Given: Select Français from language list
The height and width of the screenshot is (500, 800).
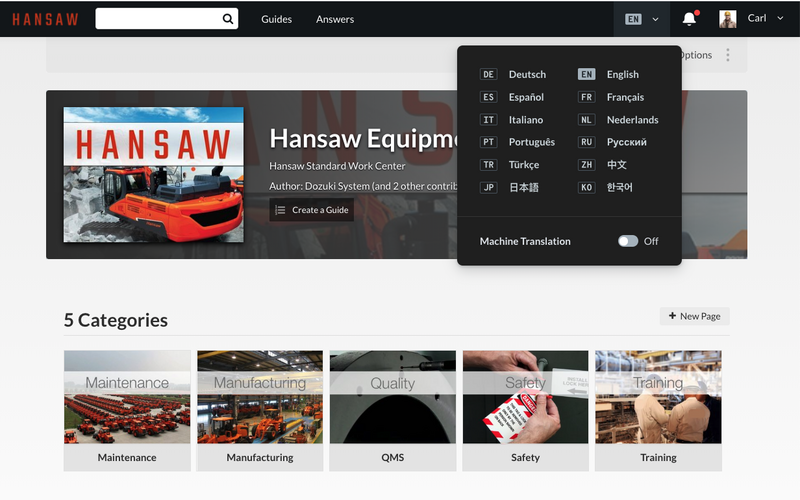Looking at the screenshot, I should (x=625, y=98).
